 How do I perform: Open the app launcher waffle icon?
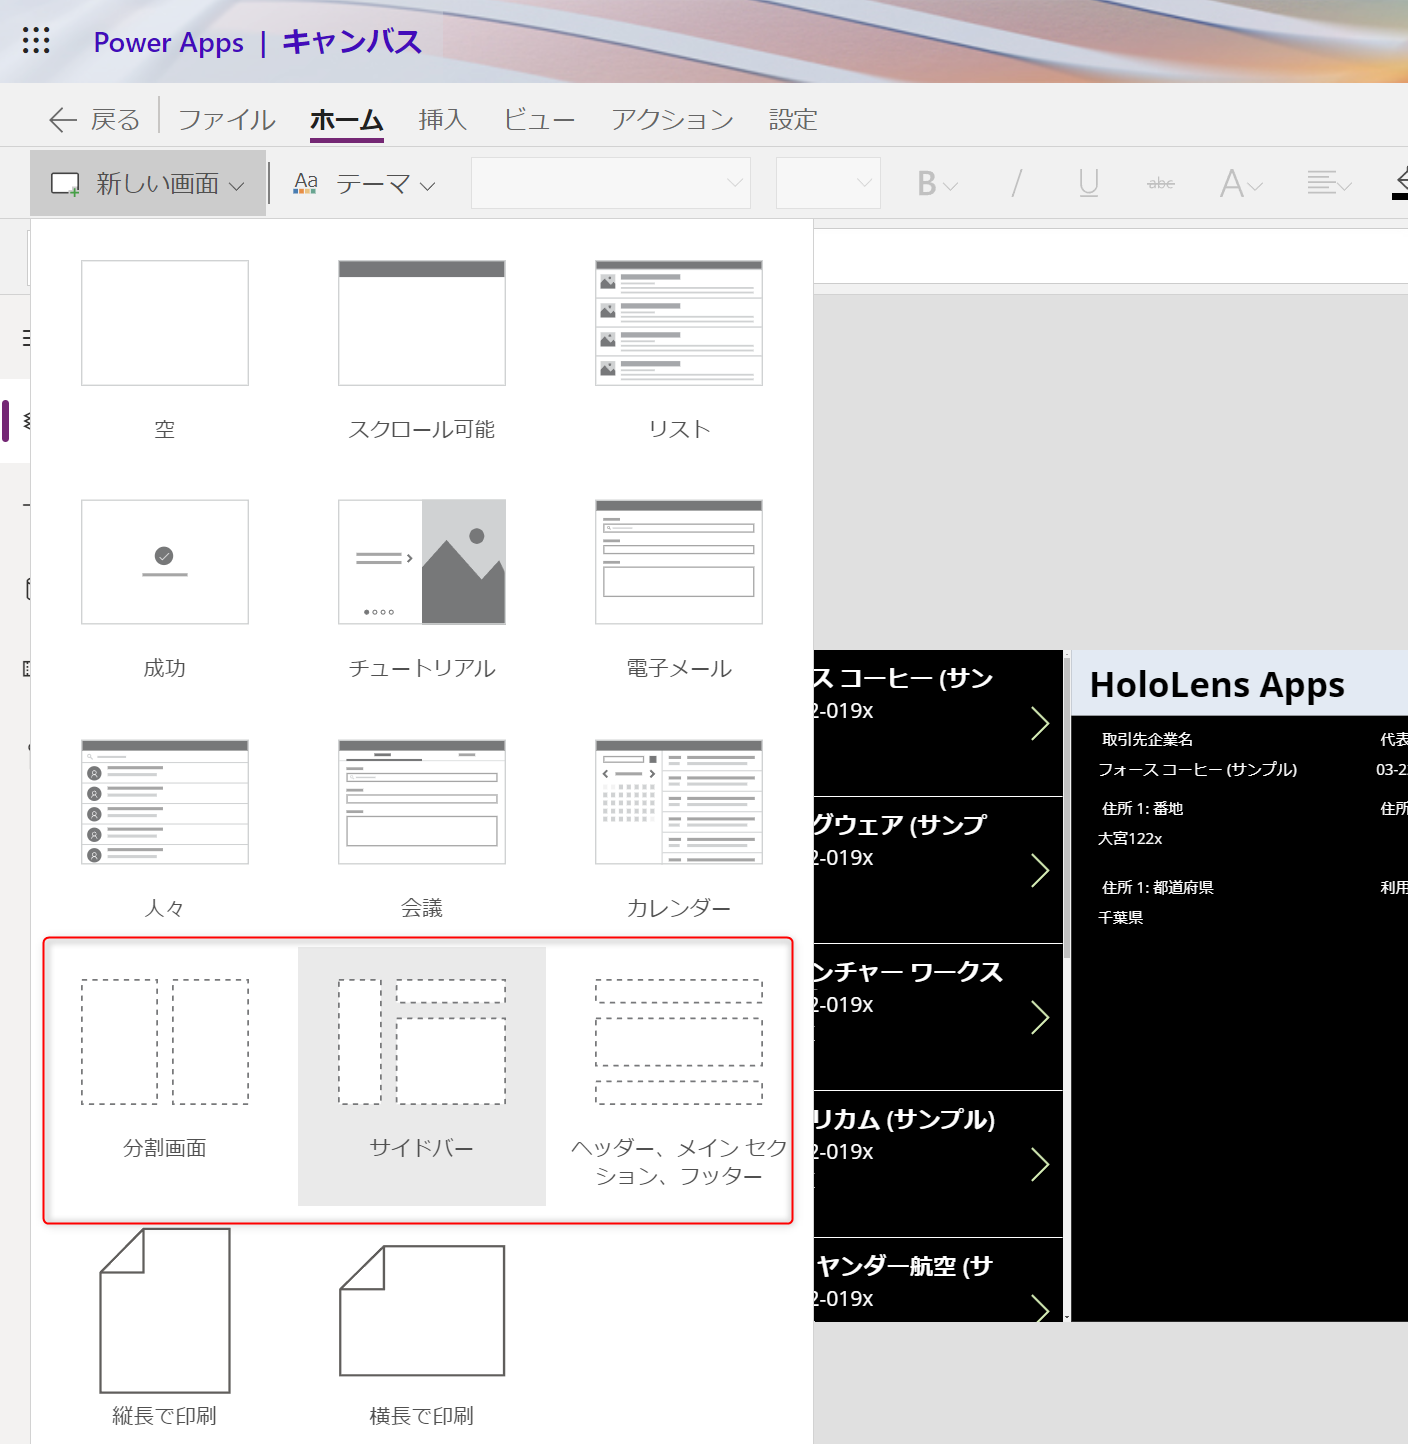(36, 41)
